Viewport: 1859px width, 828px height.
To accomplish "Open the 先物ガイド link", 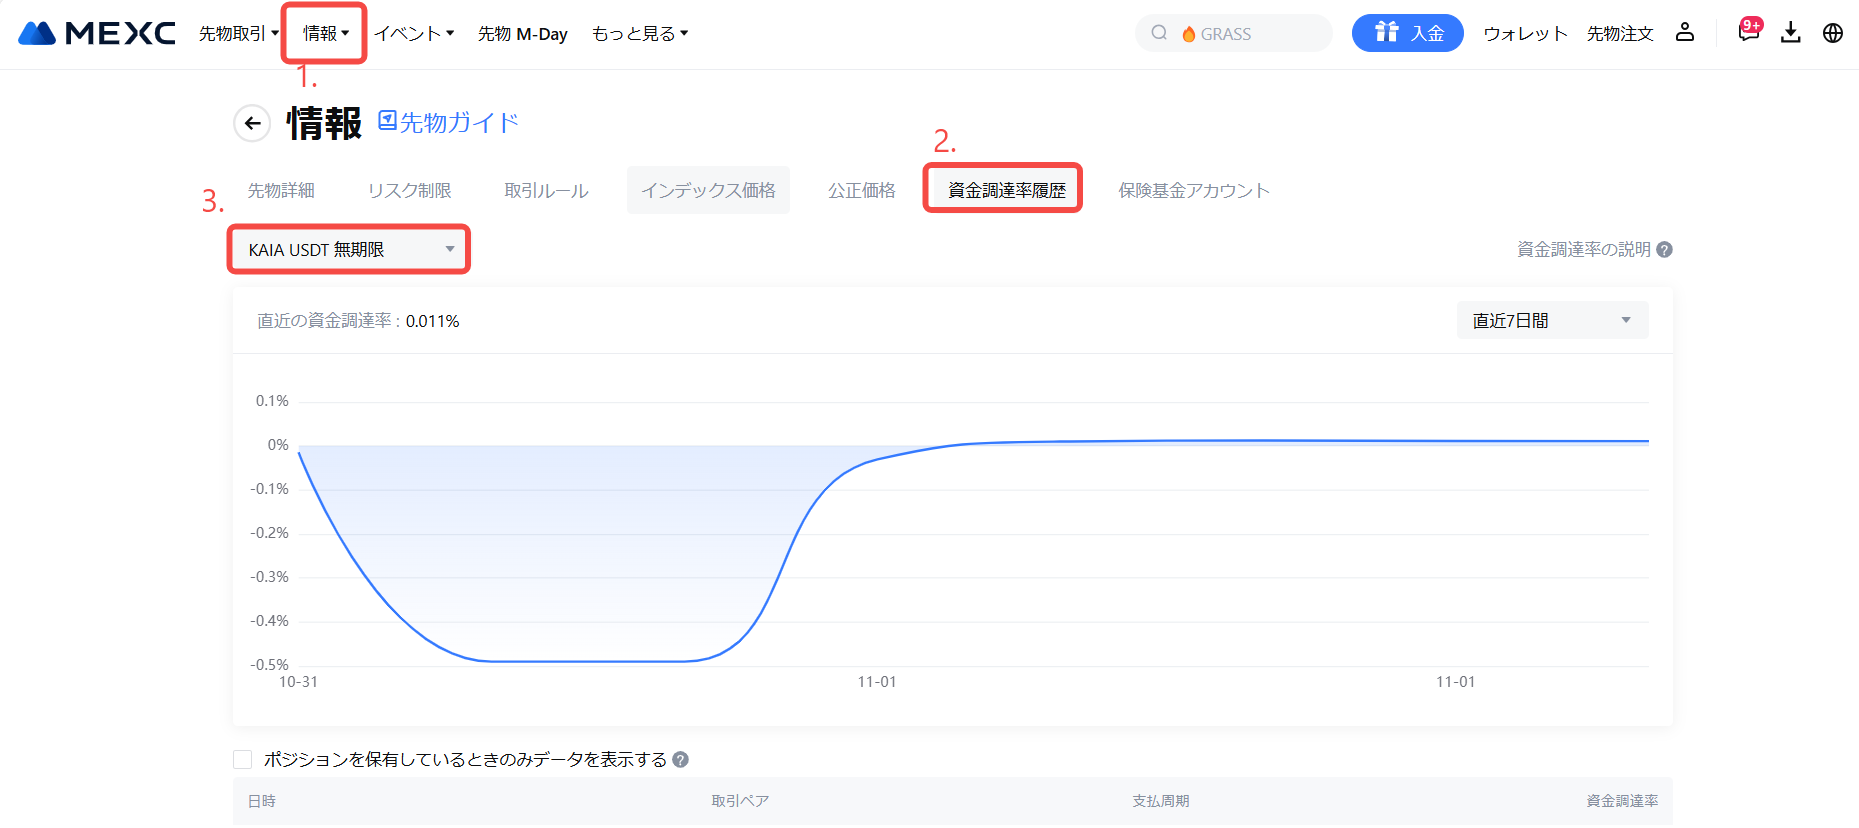I will point(449,123).
